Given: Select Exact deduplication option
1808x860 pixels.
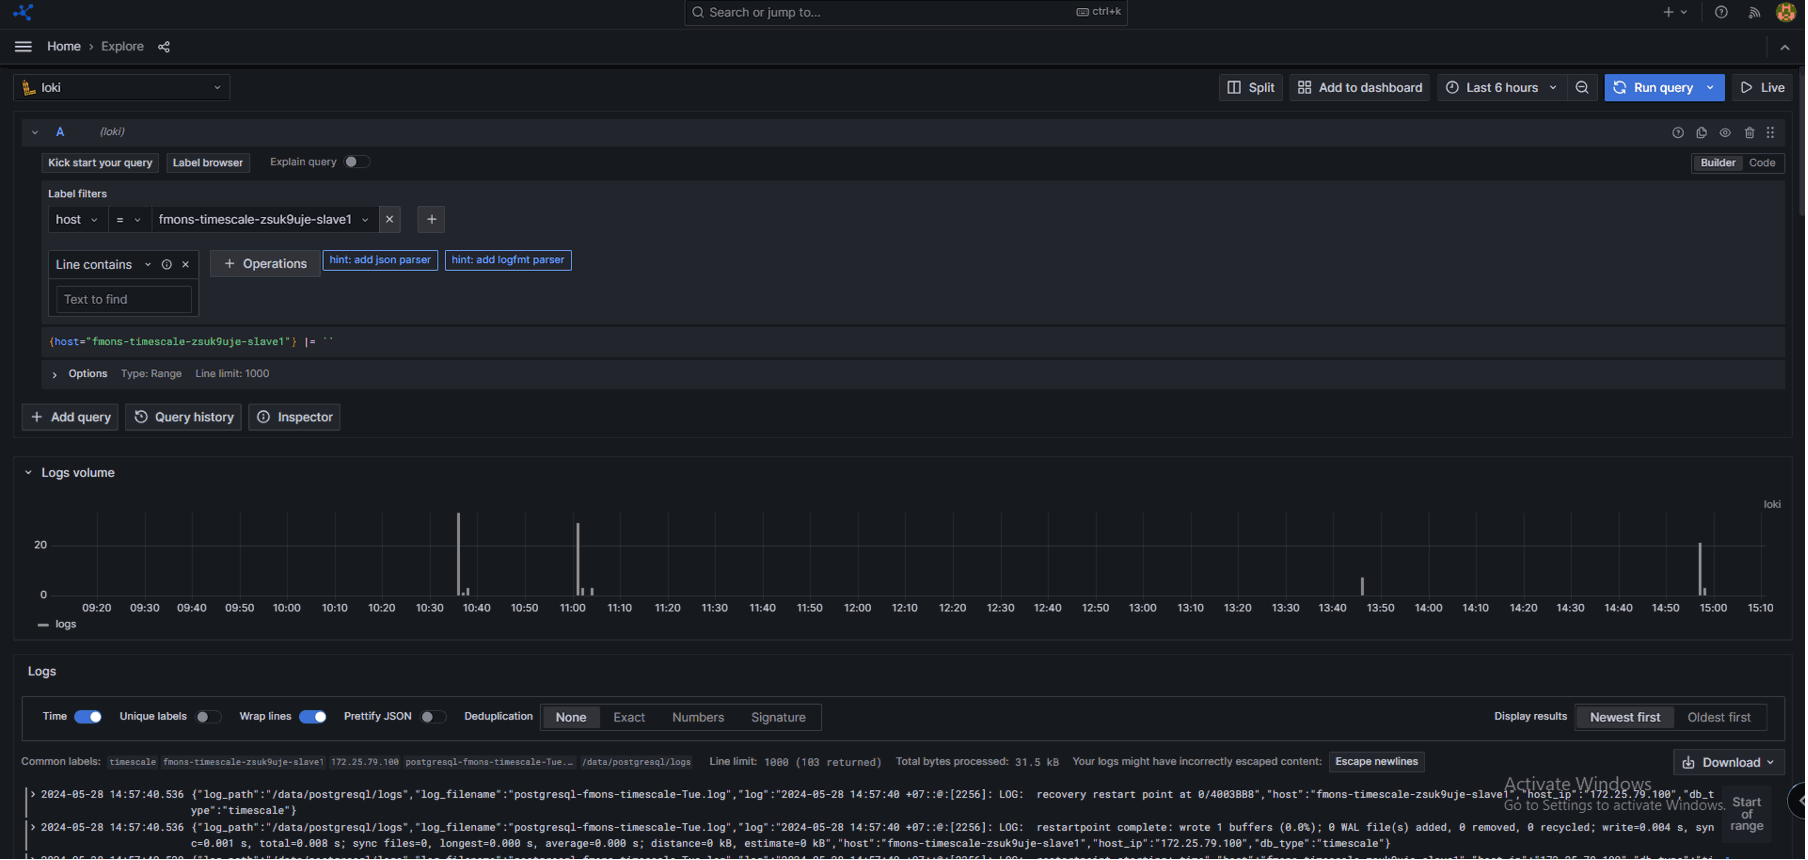Looking at the screenshot, I should pyautogui.click(x=630, y=718).
